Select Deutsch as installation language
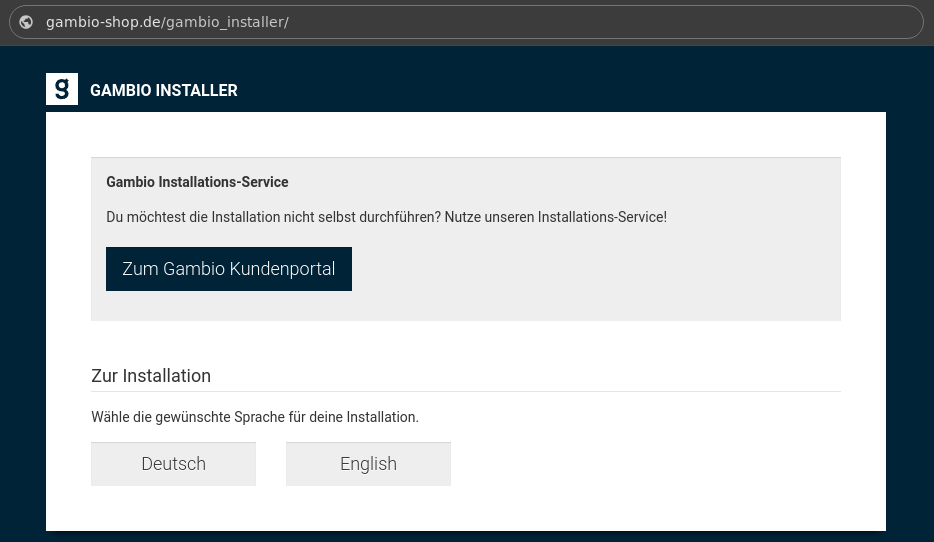This screenshot has height=542, width=934. (x=173, y=463)
